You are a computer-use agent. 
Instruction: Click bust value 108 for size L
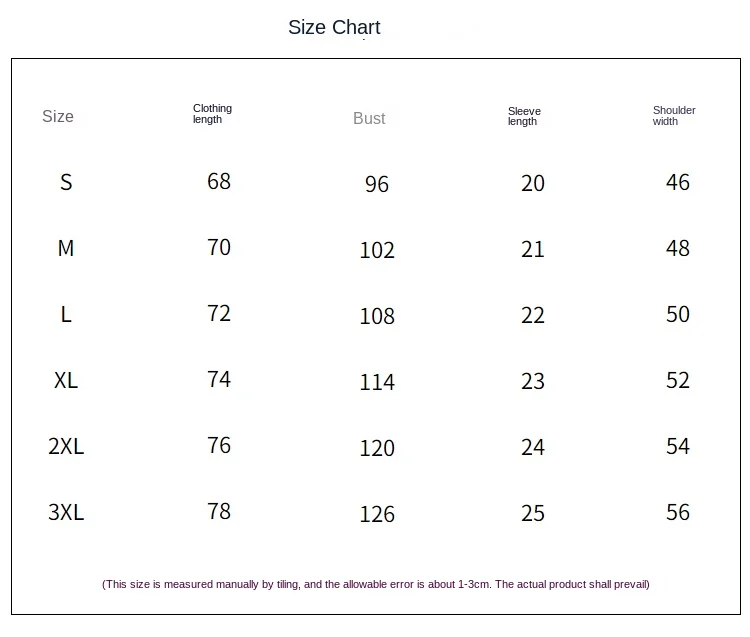[377, 316]
